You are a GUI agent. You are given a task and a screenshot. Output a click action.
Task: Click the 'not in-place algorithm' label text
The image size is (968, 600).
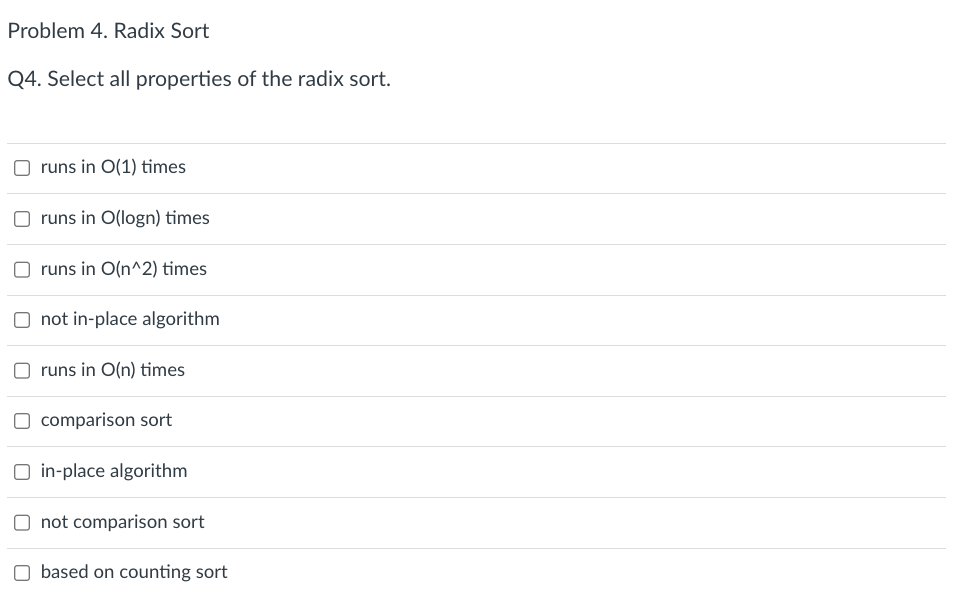point(130,319)
